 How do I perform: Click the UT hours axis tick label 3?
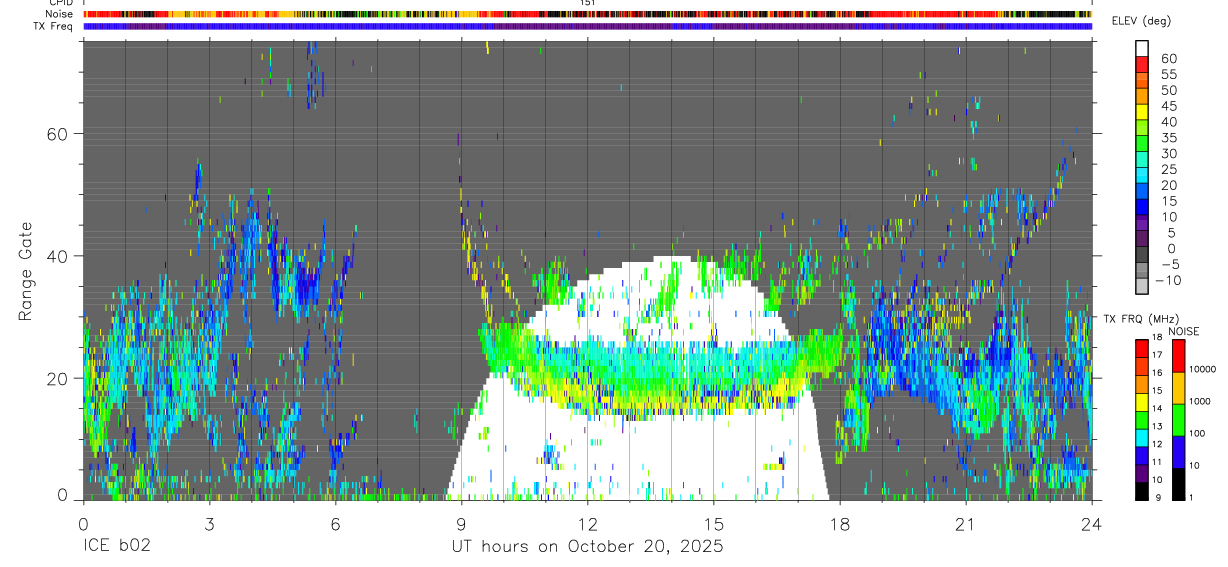[x=209, y=523]
